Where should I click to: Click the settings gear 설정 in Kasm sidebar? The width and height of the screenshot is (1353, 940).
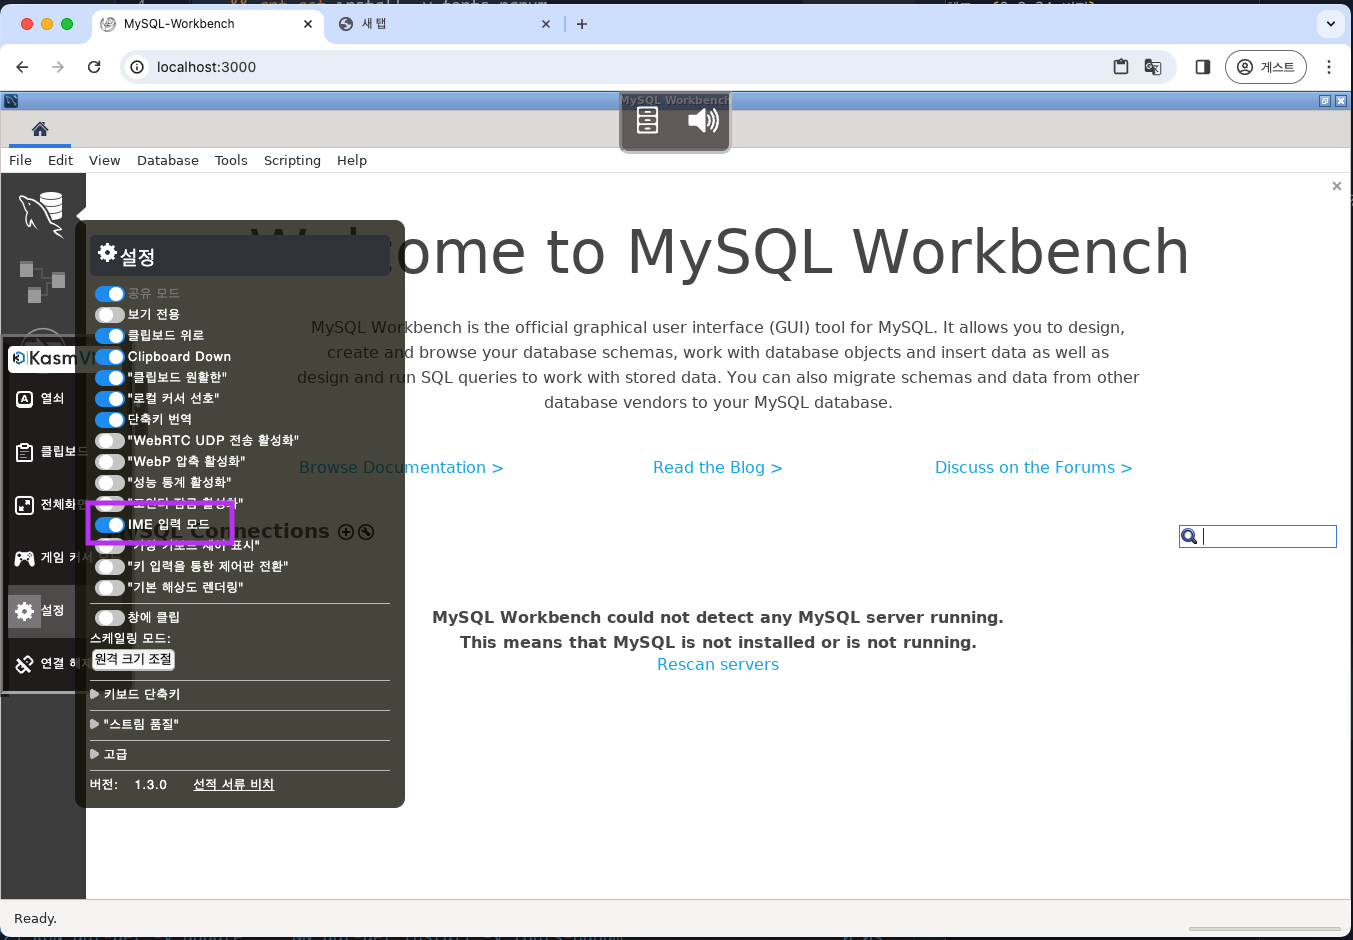click(40, 611)
